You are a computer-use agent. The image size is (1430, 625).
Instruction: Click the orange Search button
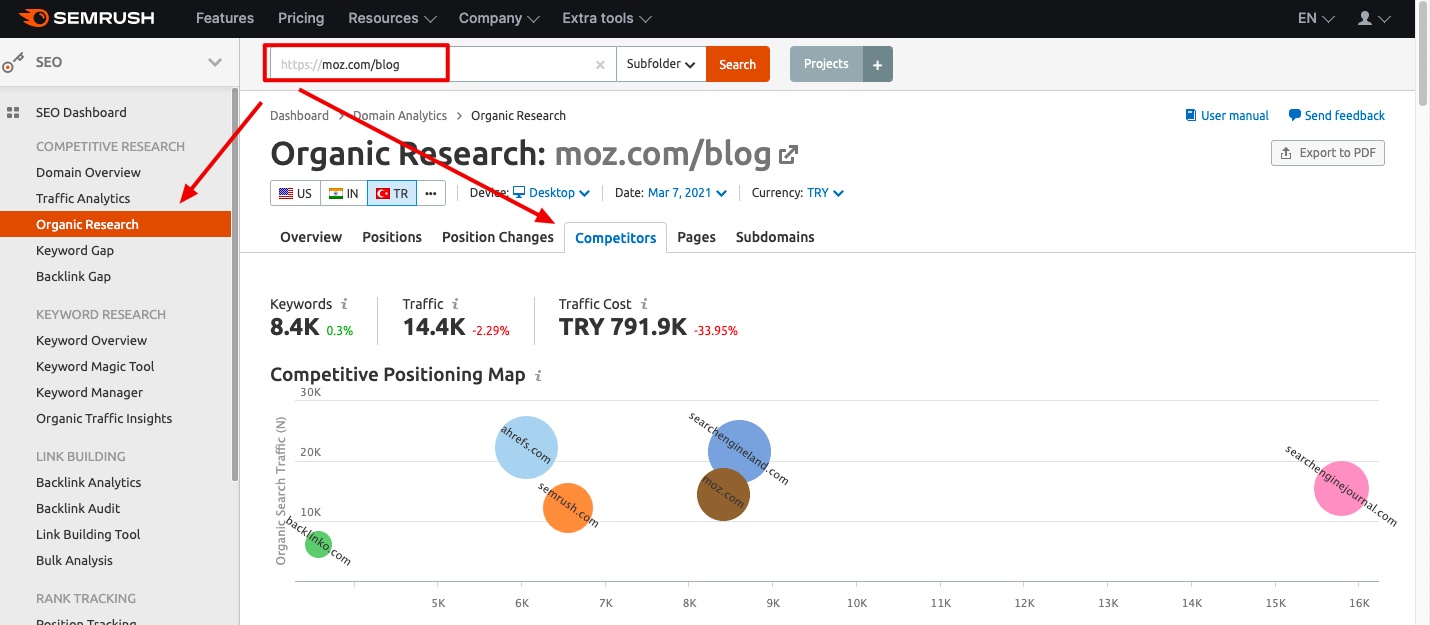(738, 64)
